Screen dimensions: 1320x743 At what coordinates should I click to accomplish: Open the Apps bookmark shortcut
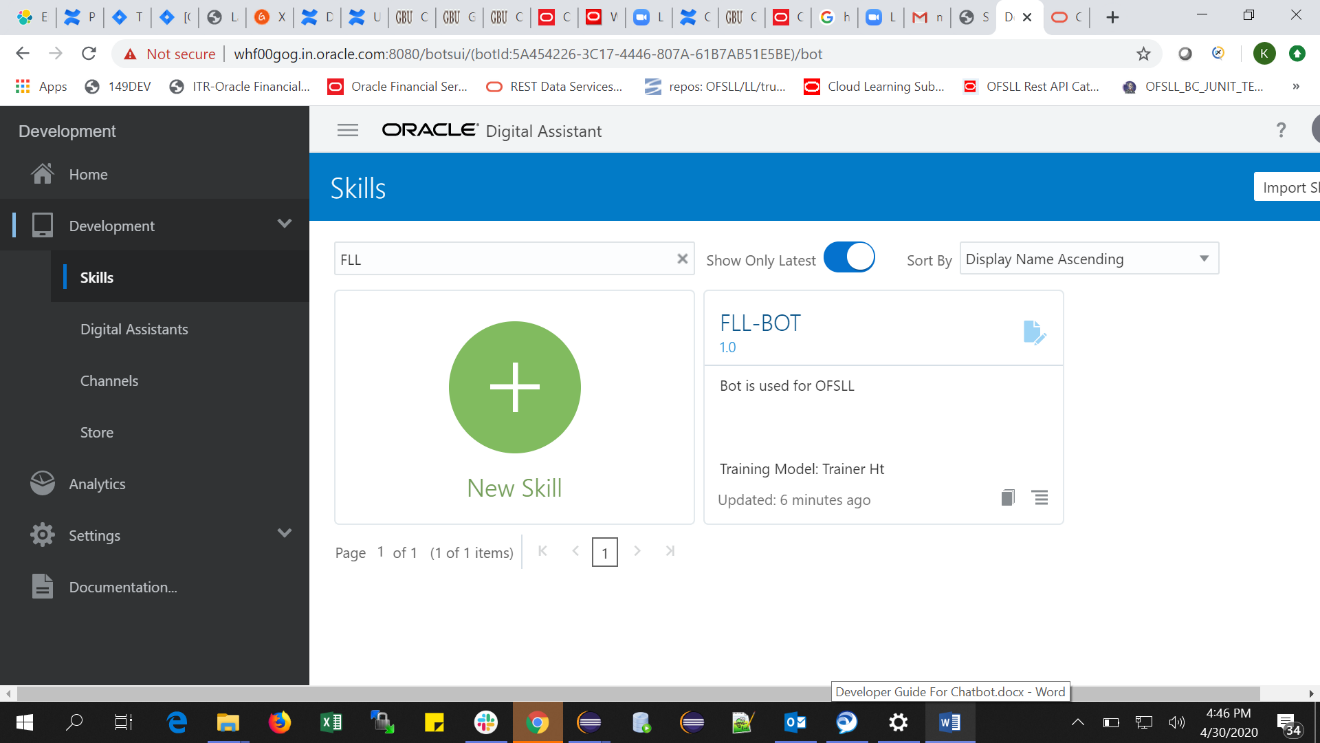41,87
